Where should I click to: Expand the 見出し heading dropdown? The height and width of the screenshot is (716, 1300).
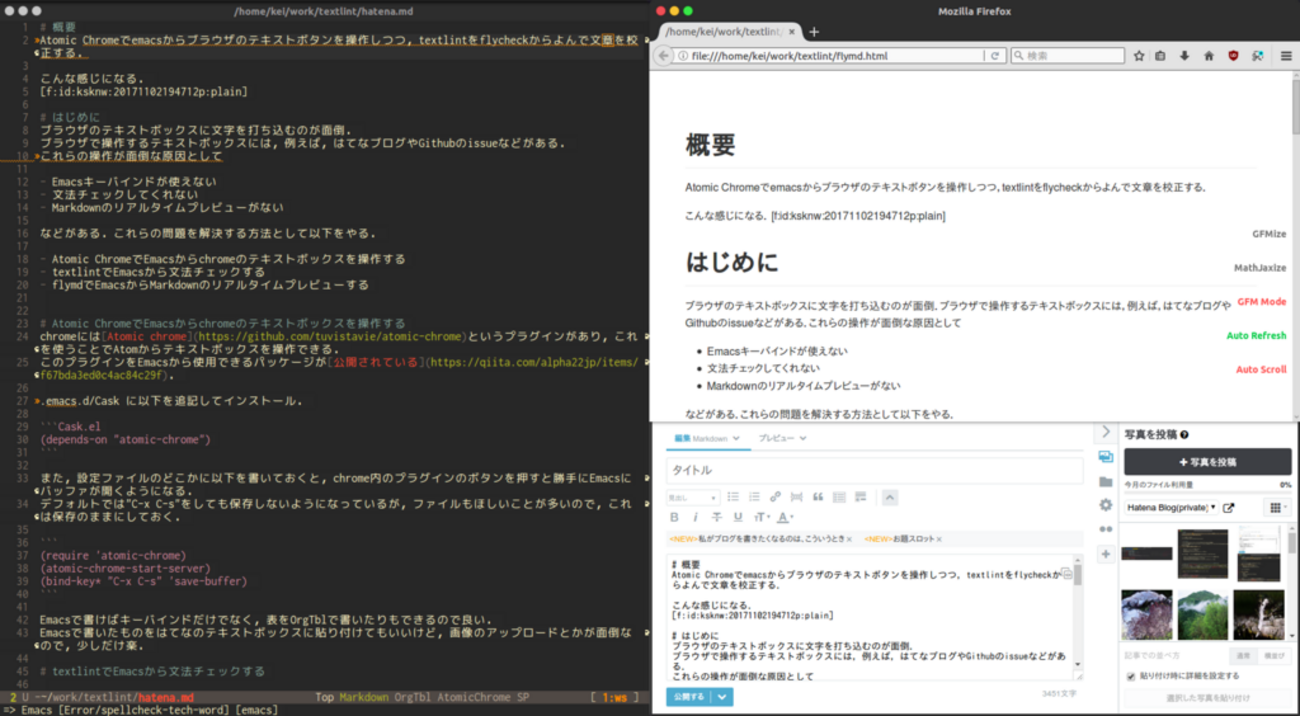click(693, 497)
